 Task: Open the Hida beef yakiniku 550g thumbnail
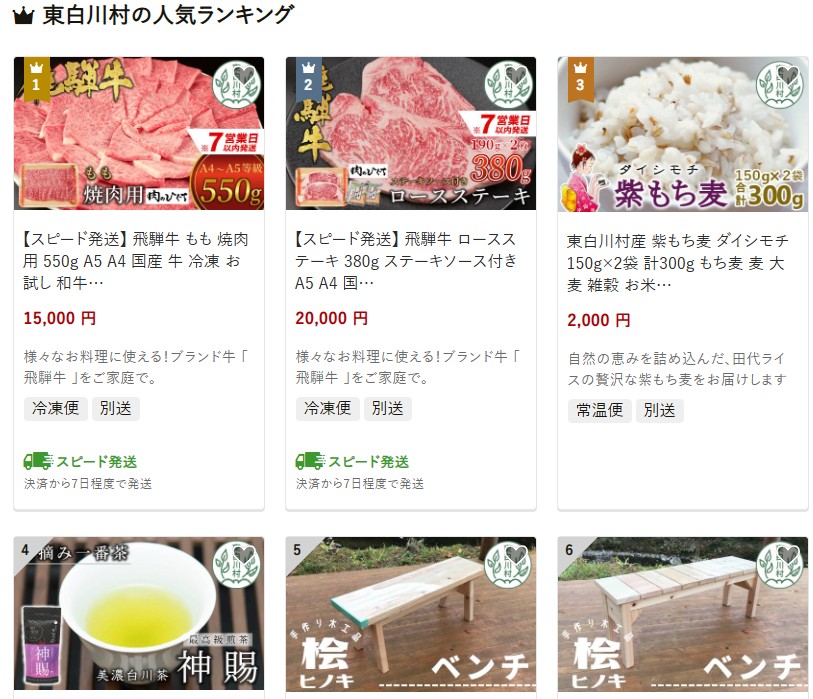(139, 134)
